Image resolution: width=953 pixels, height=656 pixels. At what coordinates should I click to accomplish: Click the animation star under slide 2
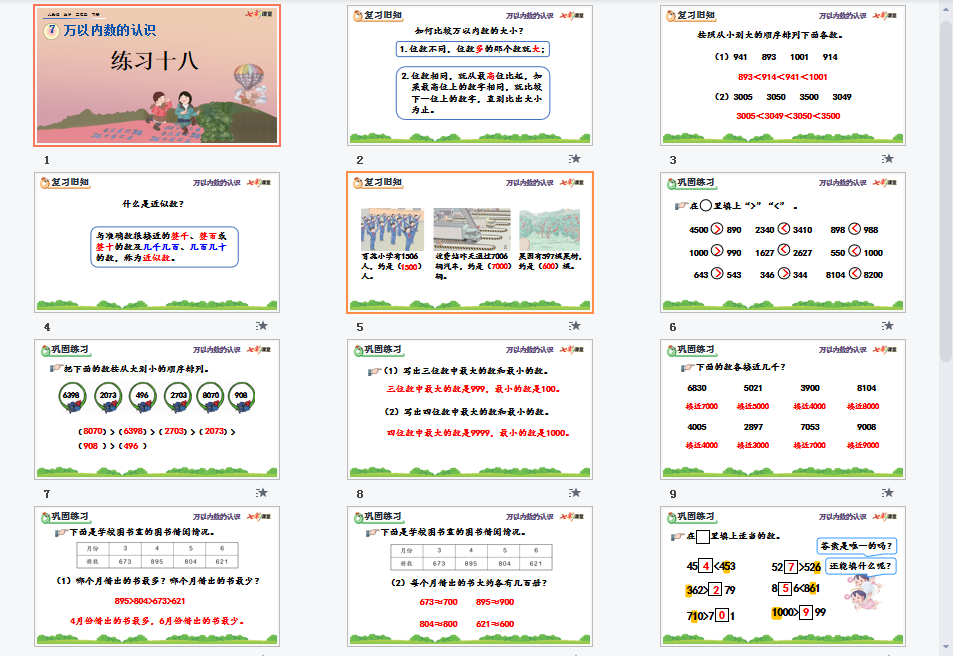[x=574, y=159]
